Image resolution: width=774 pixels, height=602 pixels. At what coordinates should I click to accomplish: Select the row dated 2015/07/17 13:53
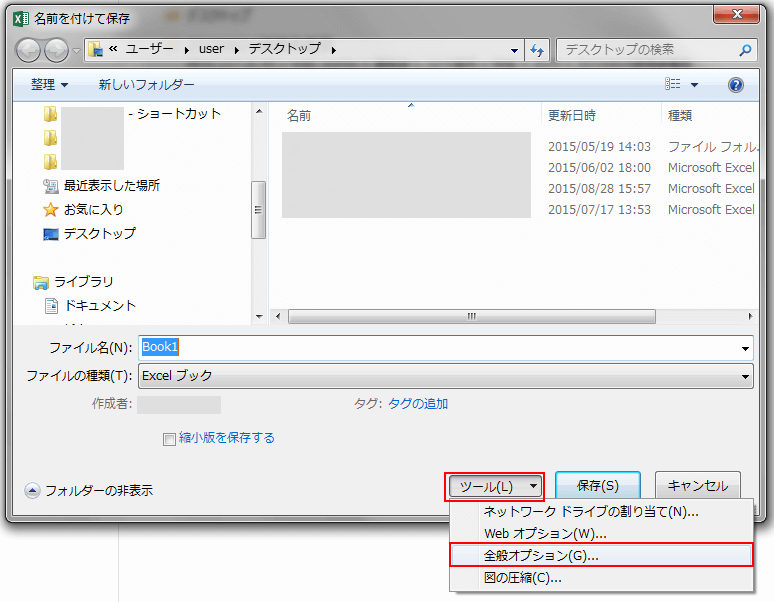(x=519, y=210)
